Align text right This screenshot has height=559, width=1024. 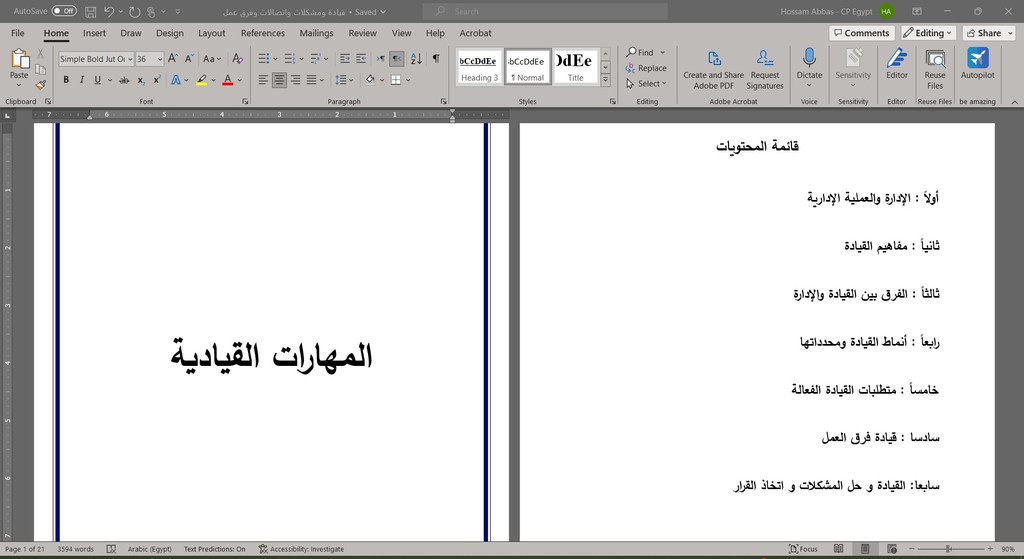(295, 80)
